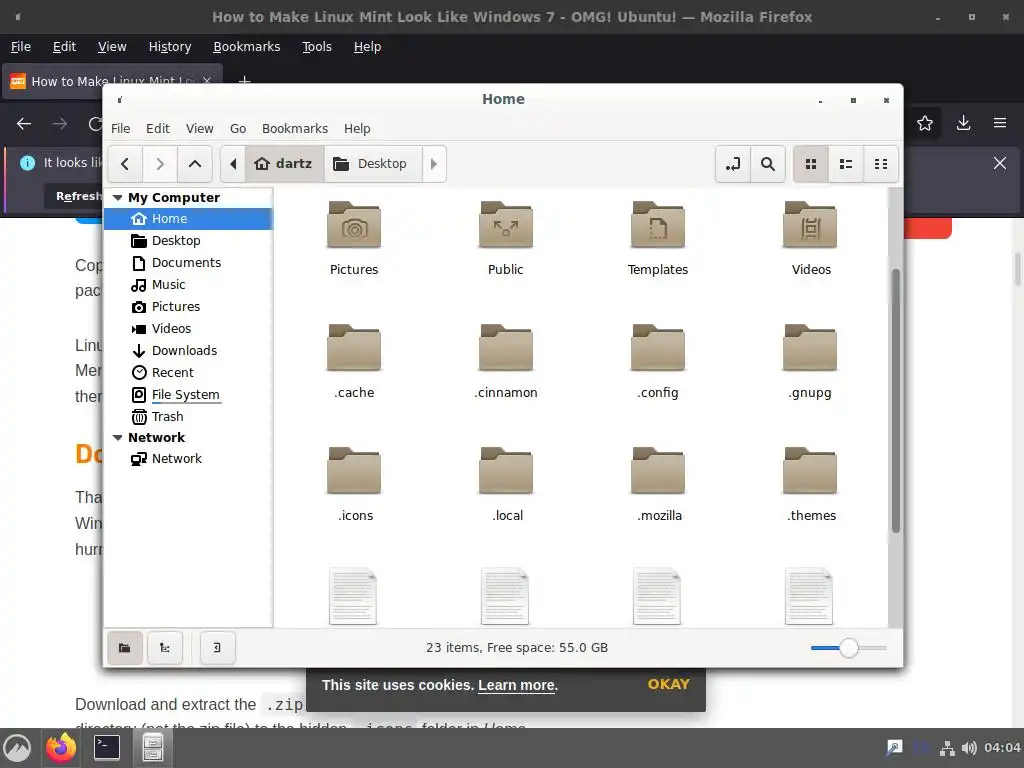Open Documents in sidebar
Image resolution: width=1024 pixels, height=768 pixels.
(x=188, y=263)
